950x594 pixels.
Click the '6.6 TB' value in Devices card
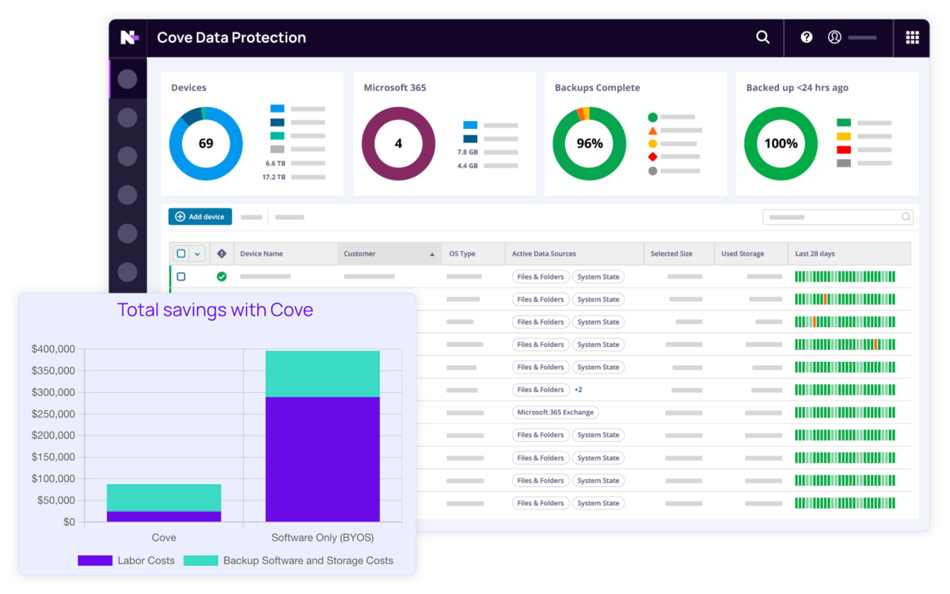pos(275,163)
